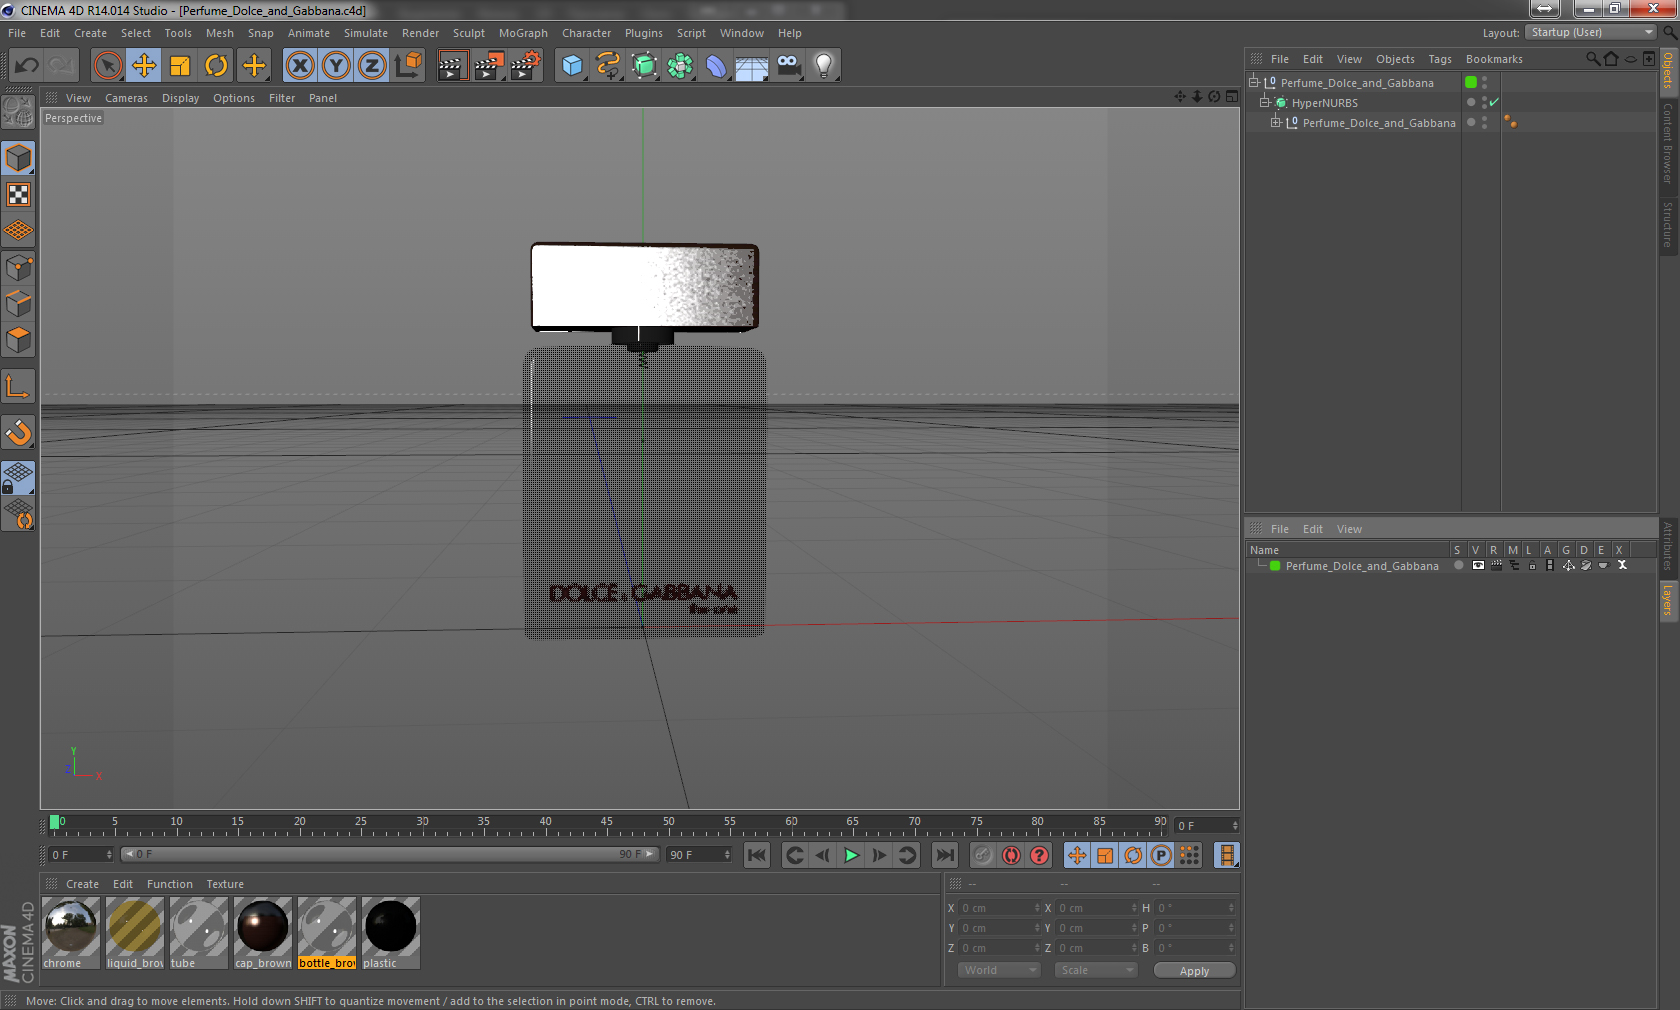Activate the Rotate tool
Image resolution: width=1680 pixels, height=1010 pixels.
tap(216, 66)
